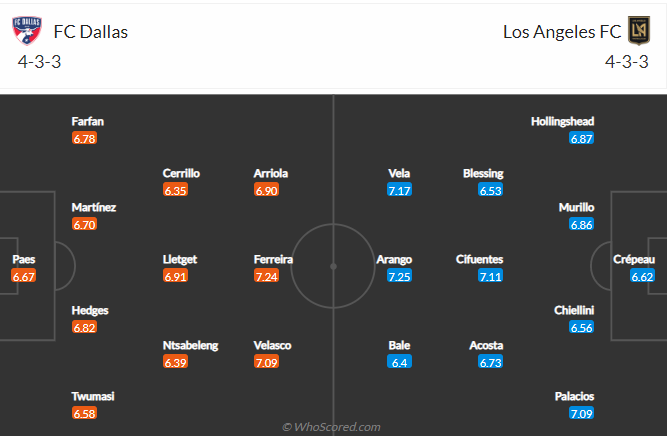Image resolution: width=670 pixels, height=436 pixels.
Task: Select Ferreira's 7.24 rating badge
Action: coord(266,277)
